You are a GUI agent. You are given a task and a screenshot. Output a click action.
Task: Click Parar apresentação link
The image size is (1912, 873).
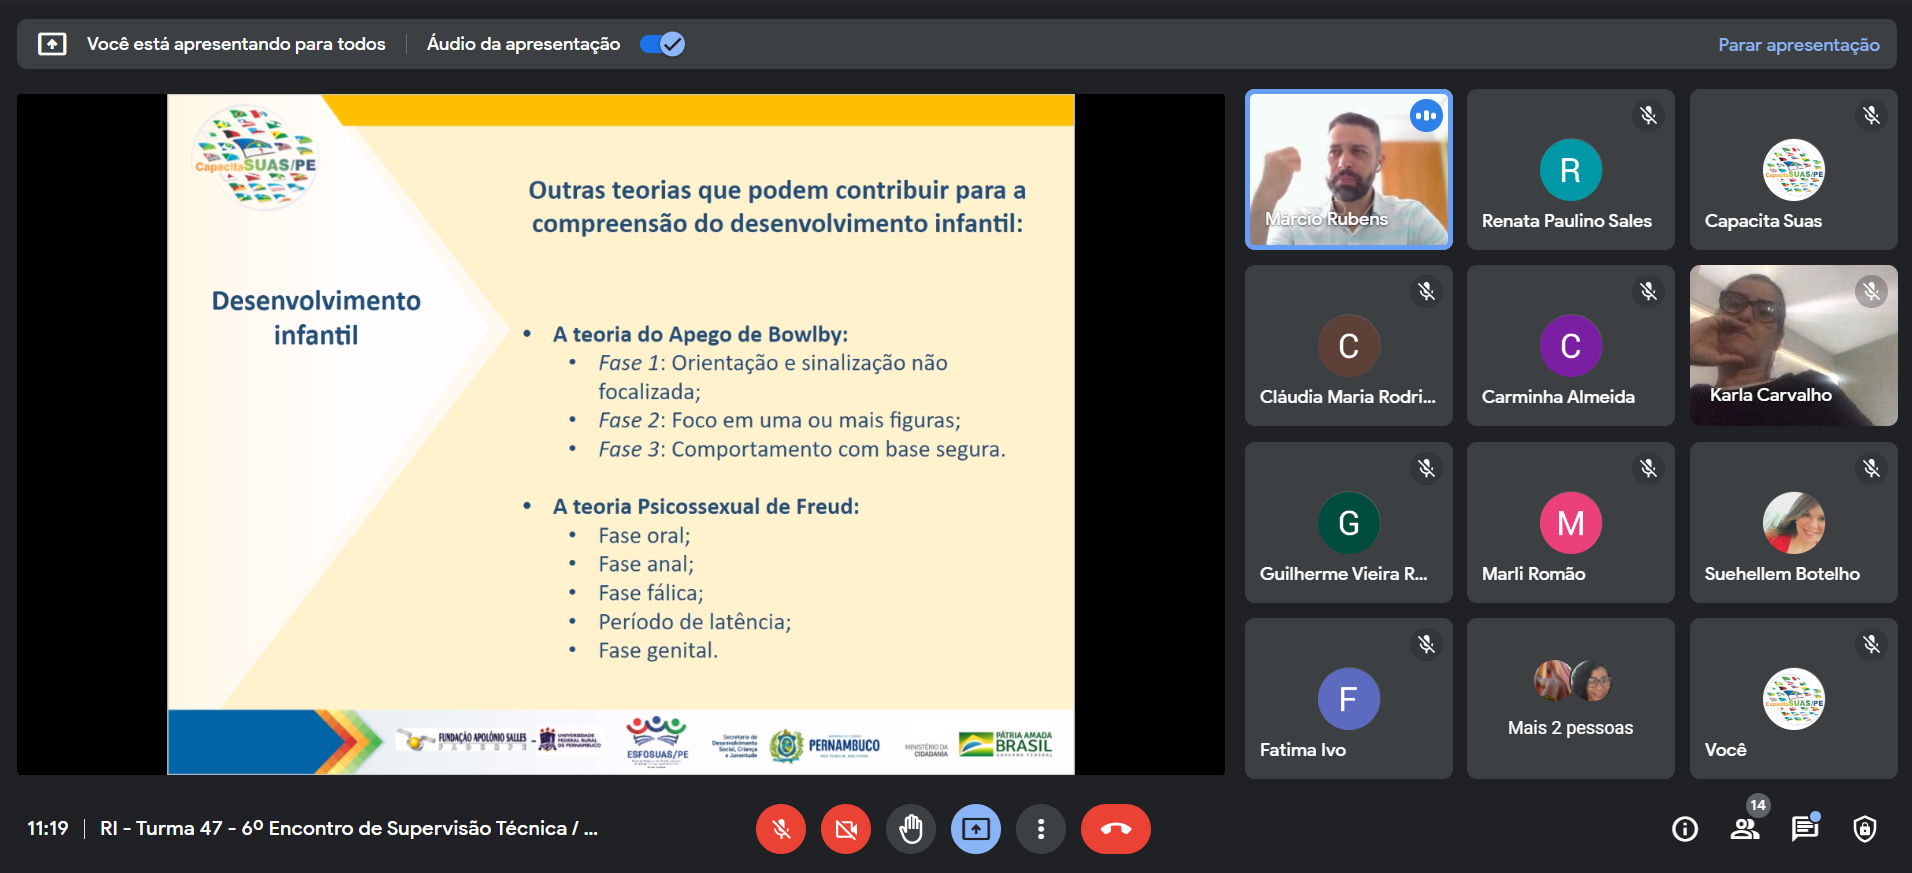(x=1798, y=45)
